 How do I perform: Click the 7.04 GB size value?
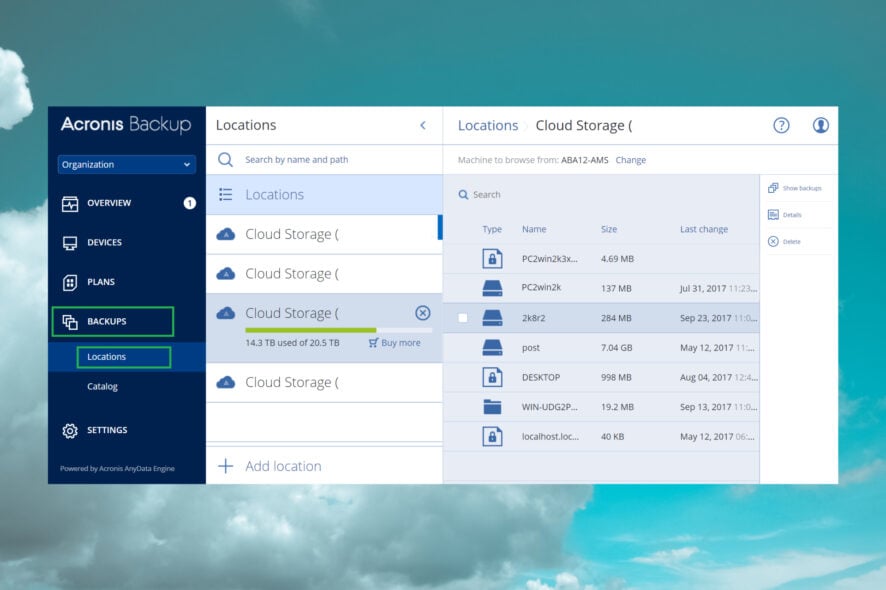pyautogui.click(x=616, y=348)
